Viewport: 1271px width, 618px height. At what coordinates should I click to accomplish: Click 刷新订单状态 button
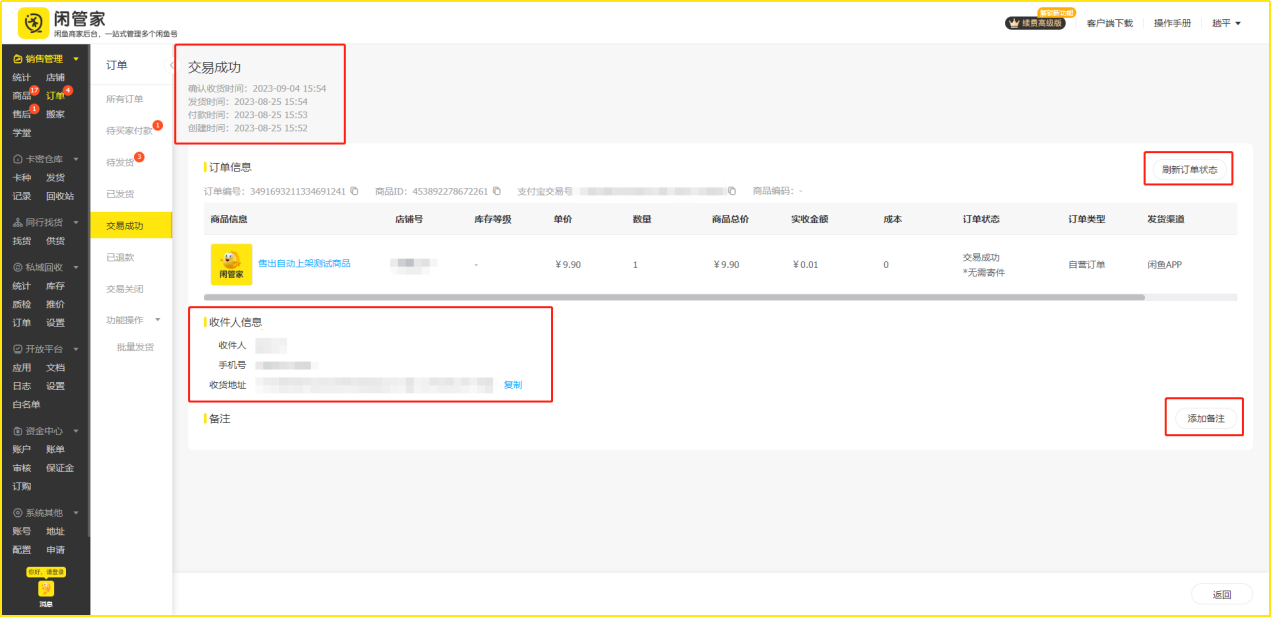1189,169
